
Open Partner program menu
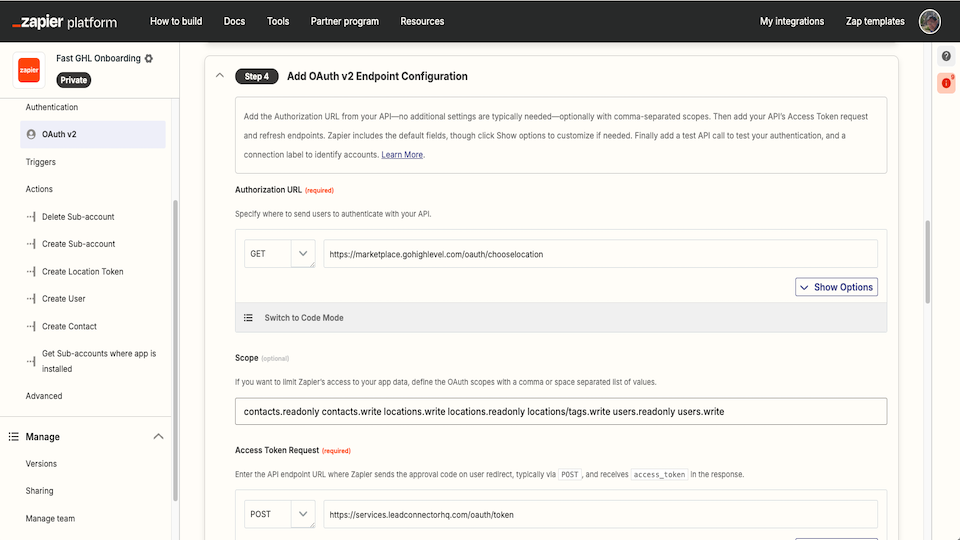click(345, 21)
